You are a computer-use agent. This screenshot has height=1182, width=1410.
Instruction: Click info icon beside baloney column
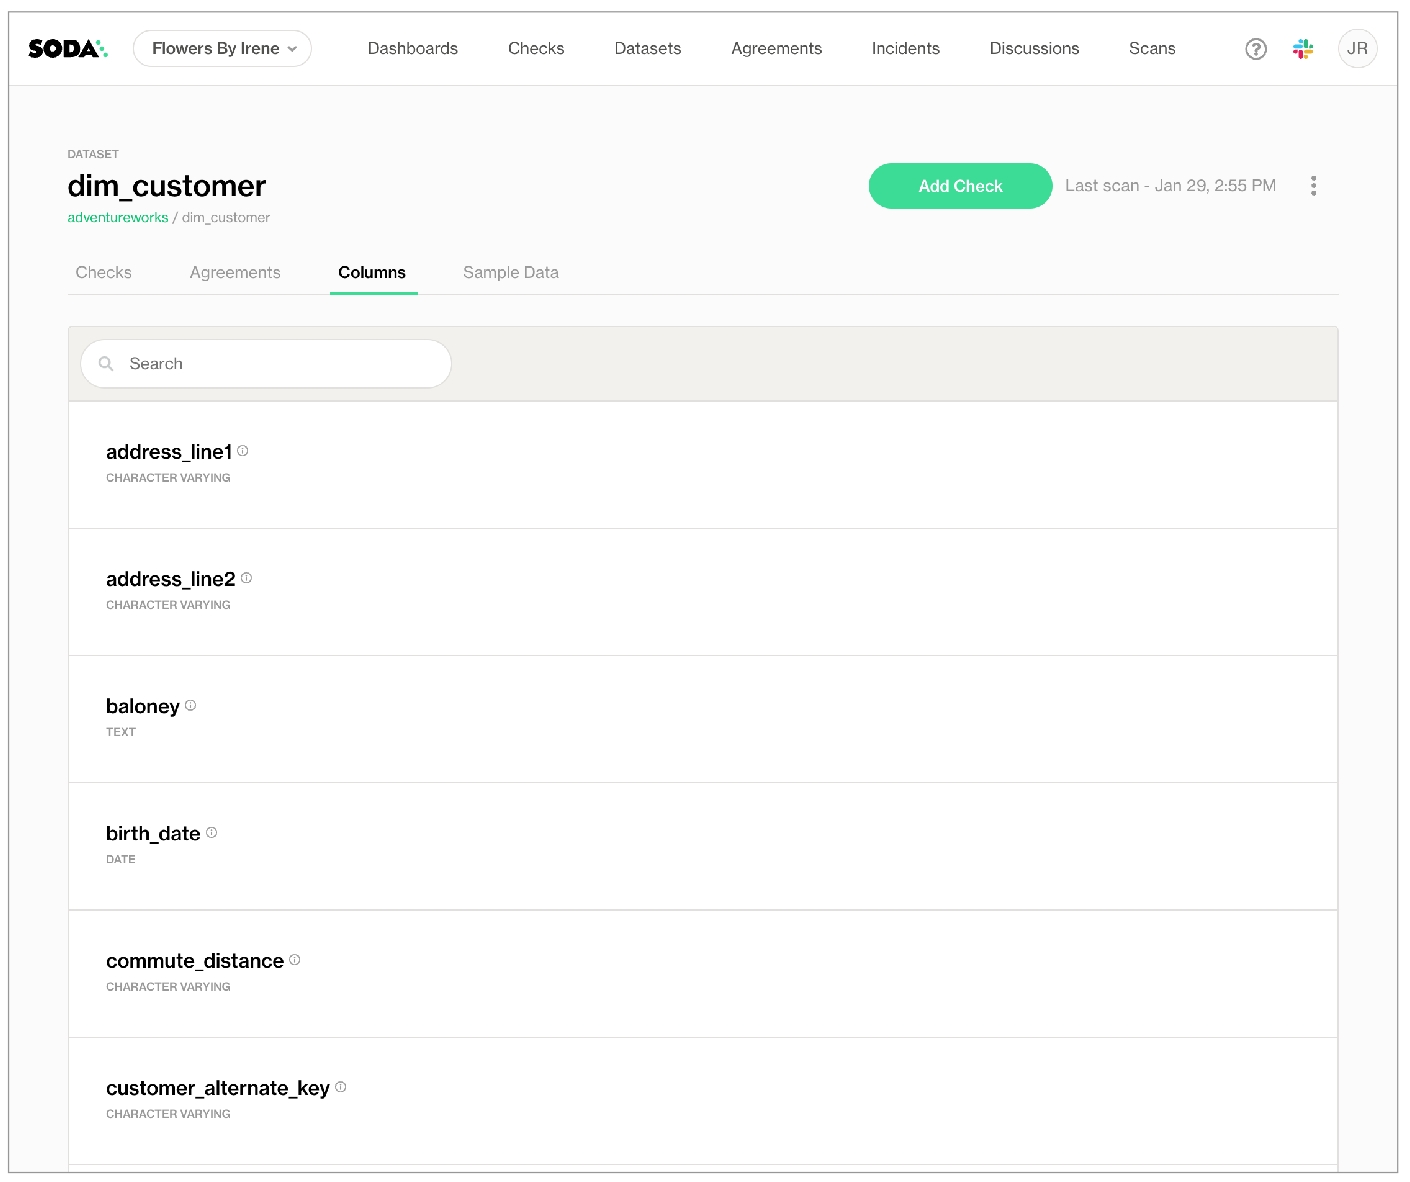[x=191, y=705]
